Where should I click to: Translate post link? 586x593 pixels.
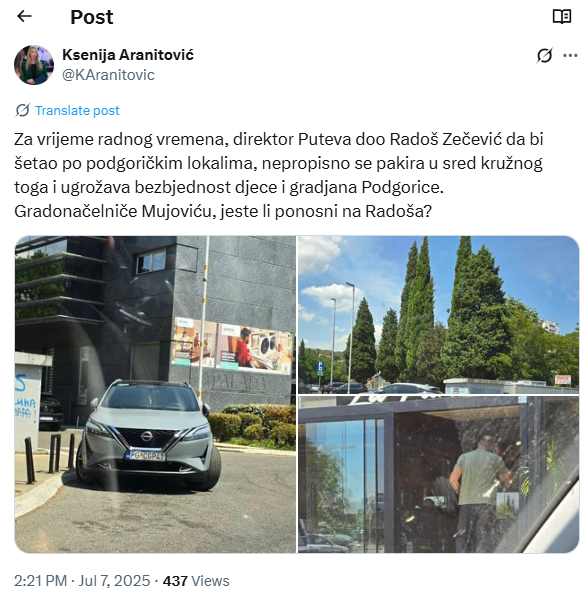[77, 110]
